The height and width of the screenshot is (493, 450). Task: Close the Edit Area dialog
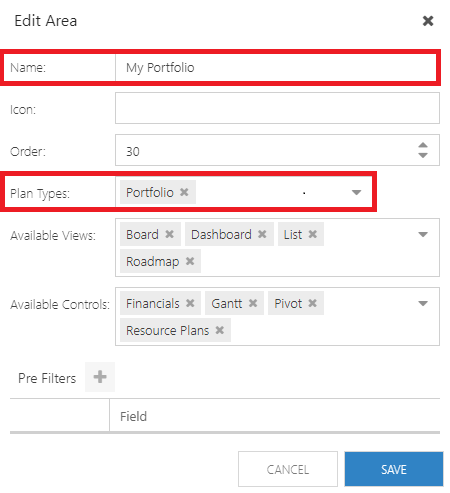pos(428,21)
